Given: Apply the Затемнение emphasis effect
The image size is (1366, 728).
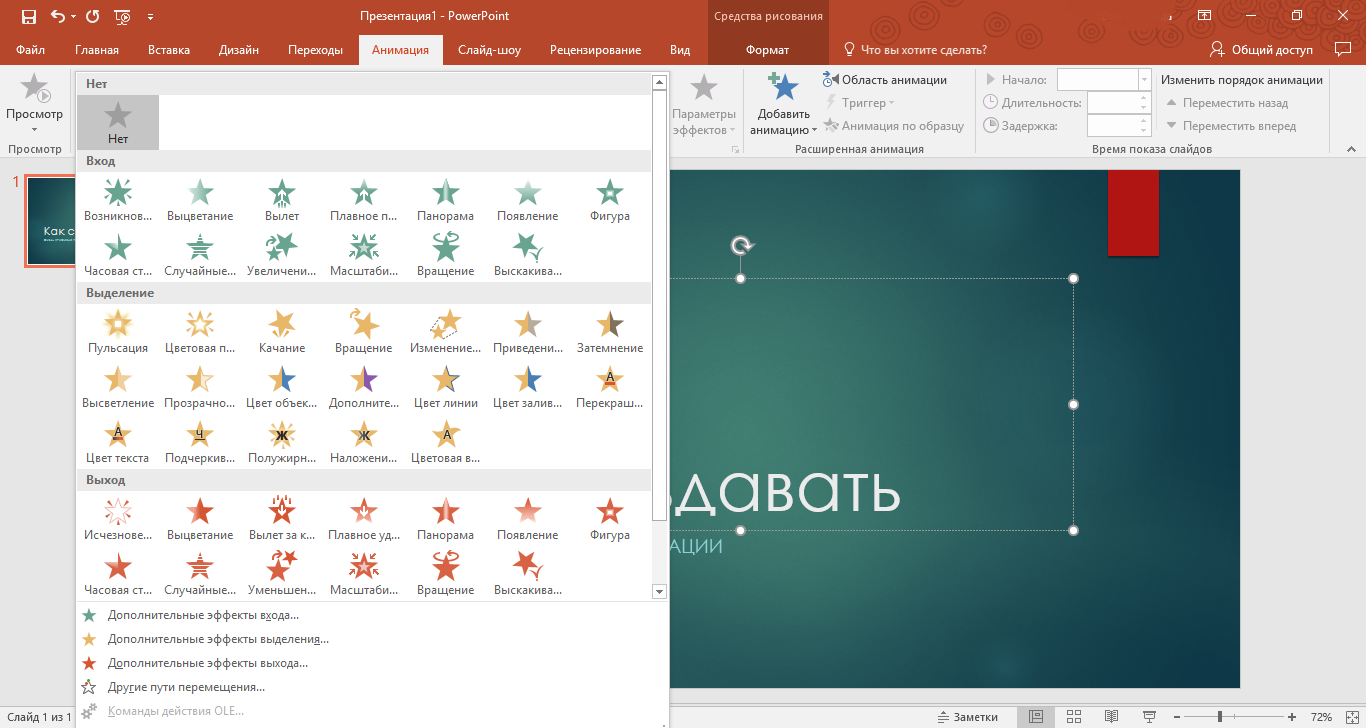Looking at the screenshot, I should 610,331.
